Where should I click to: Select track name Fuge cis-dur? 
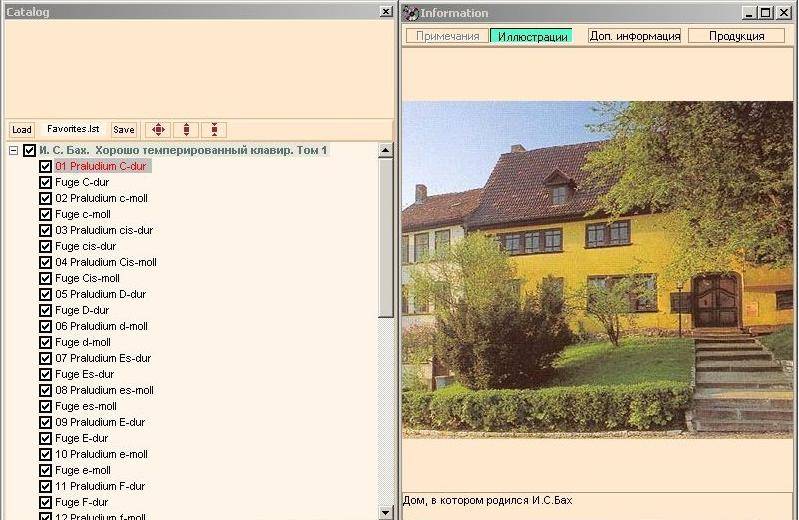(x=86, y=246)
